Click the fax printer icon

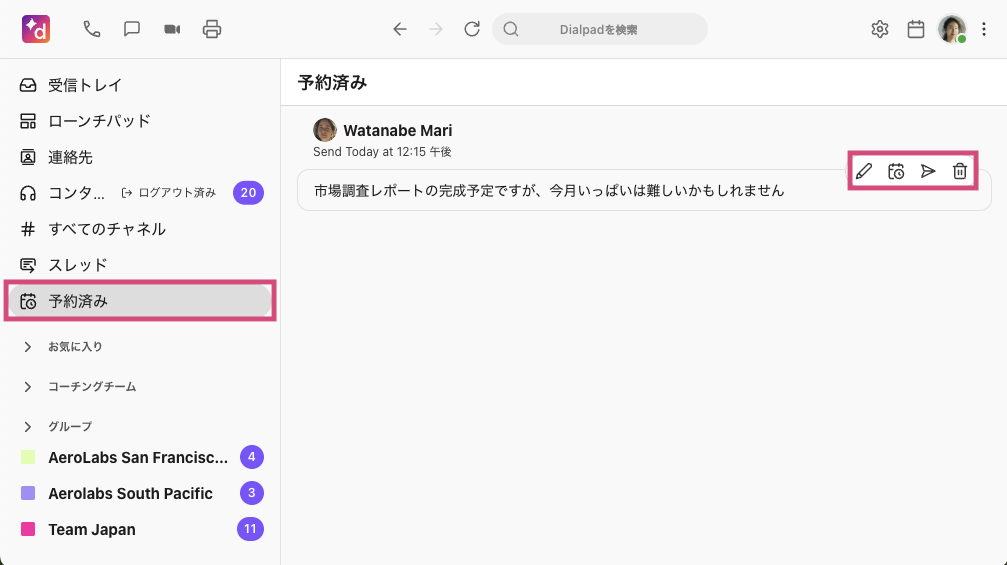212,29
